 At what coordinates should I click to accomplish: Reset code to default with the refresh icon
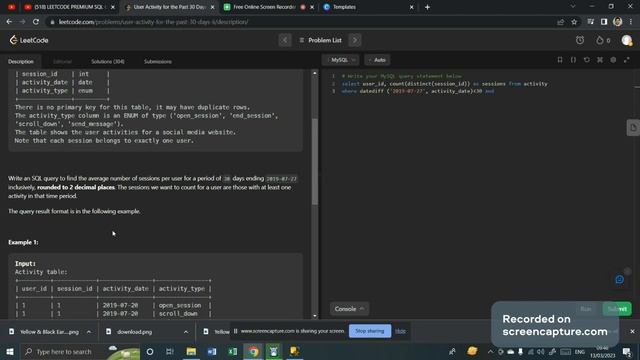587,60
